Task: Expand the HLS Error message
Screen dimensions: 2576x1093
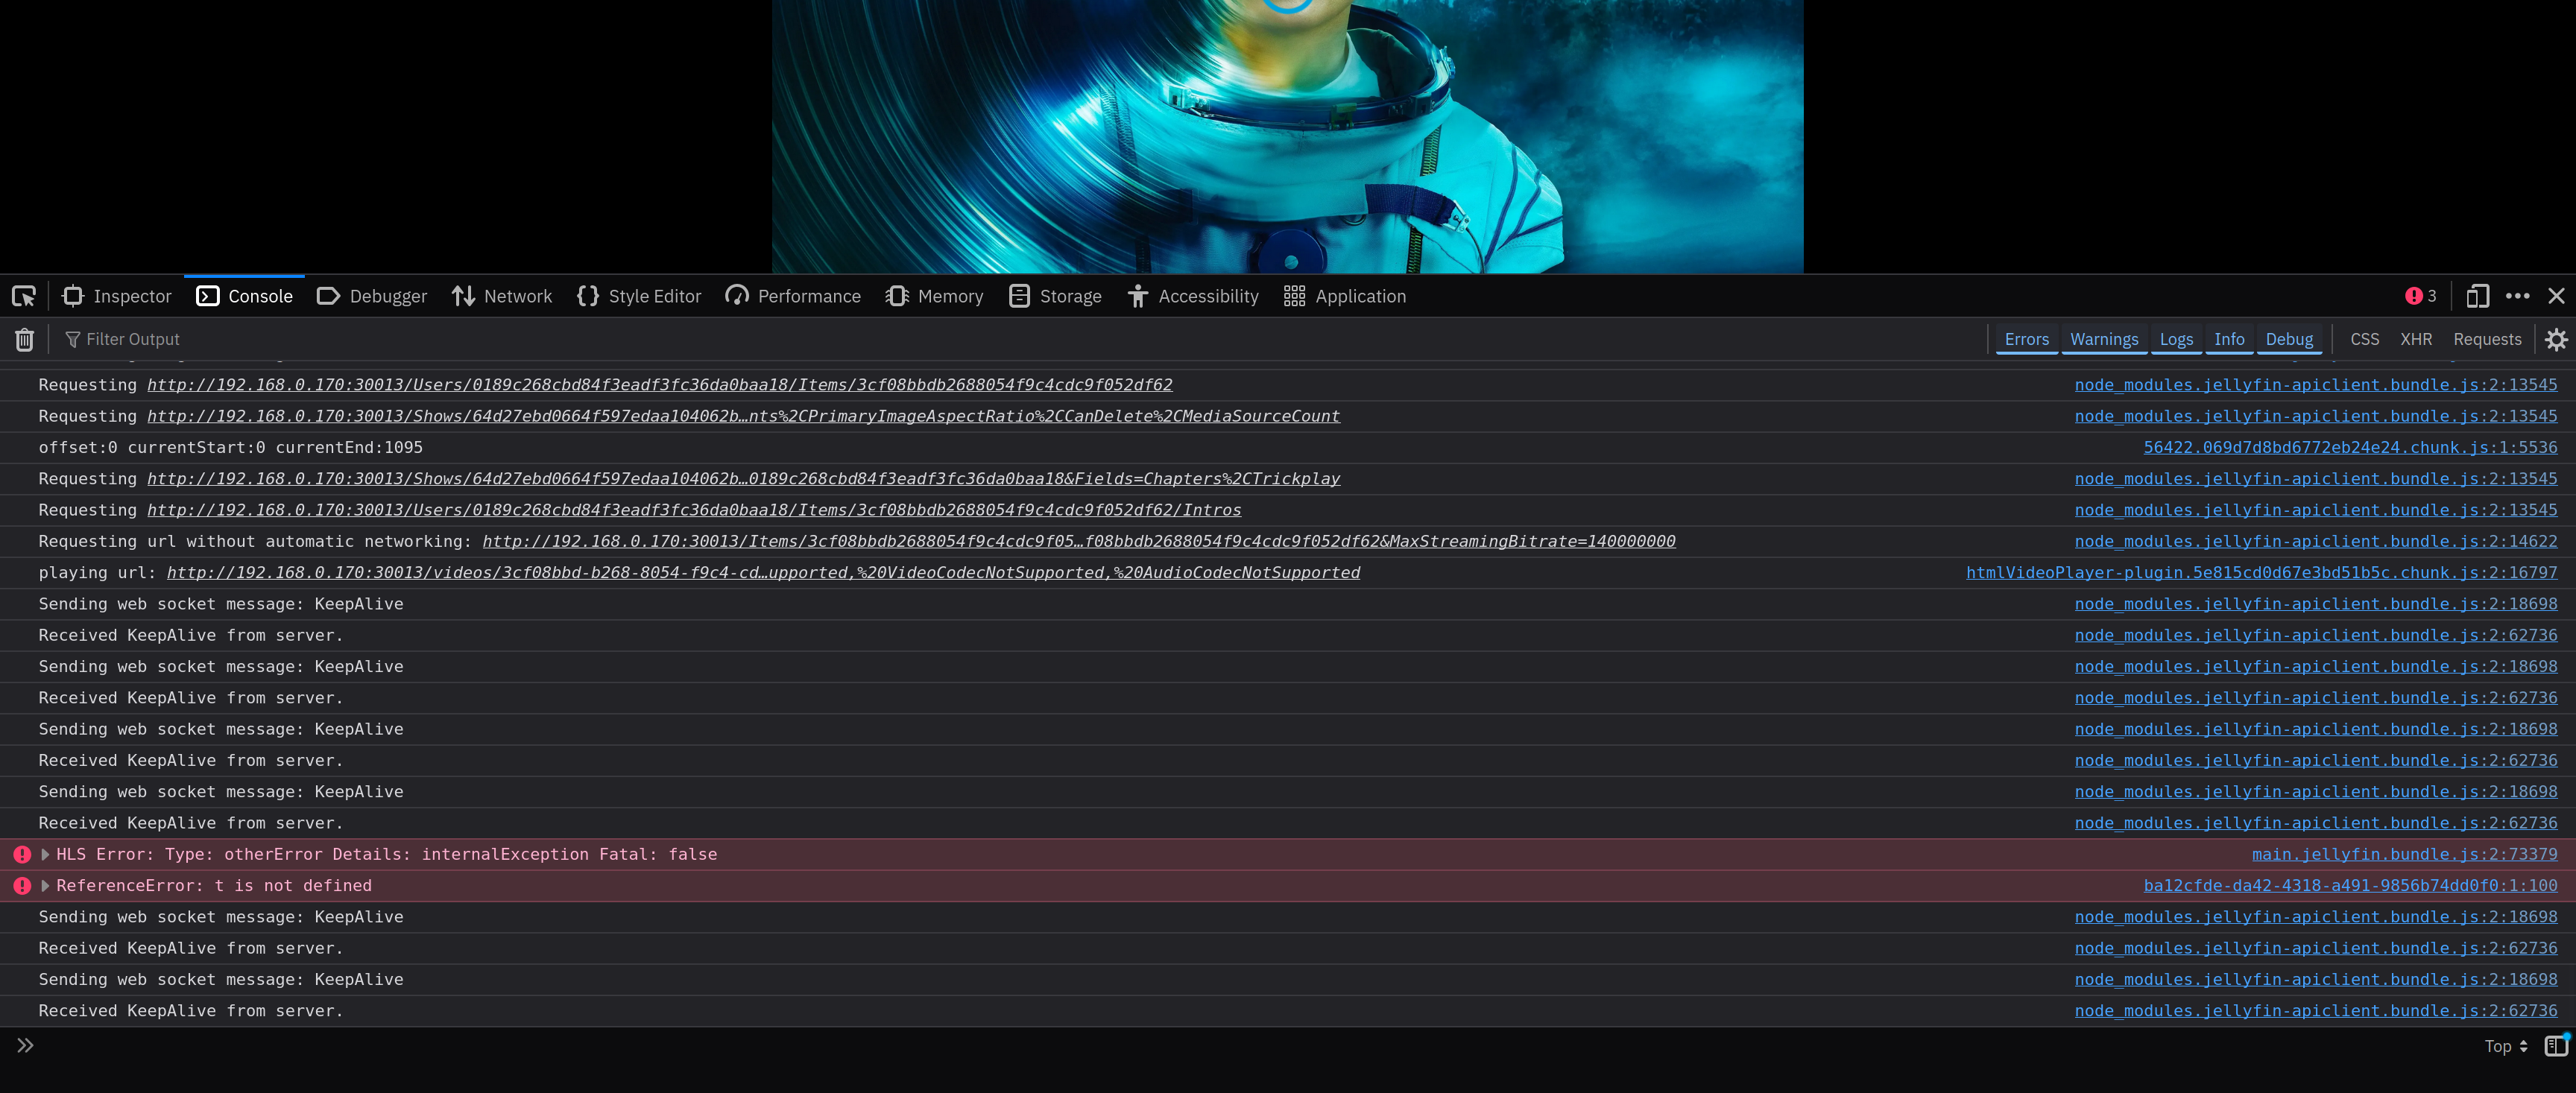Action: (45, 855)
